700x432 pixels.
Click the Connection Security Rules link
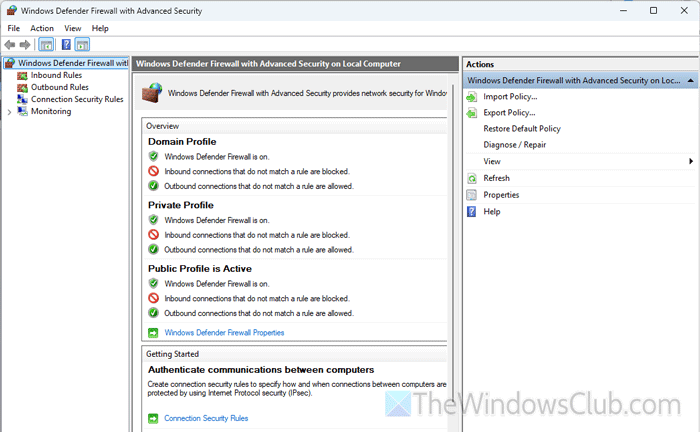click(x=206, y=418)
